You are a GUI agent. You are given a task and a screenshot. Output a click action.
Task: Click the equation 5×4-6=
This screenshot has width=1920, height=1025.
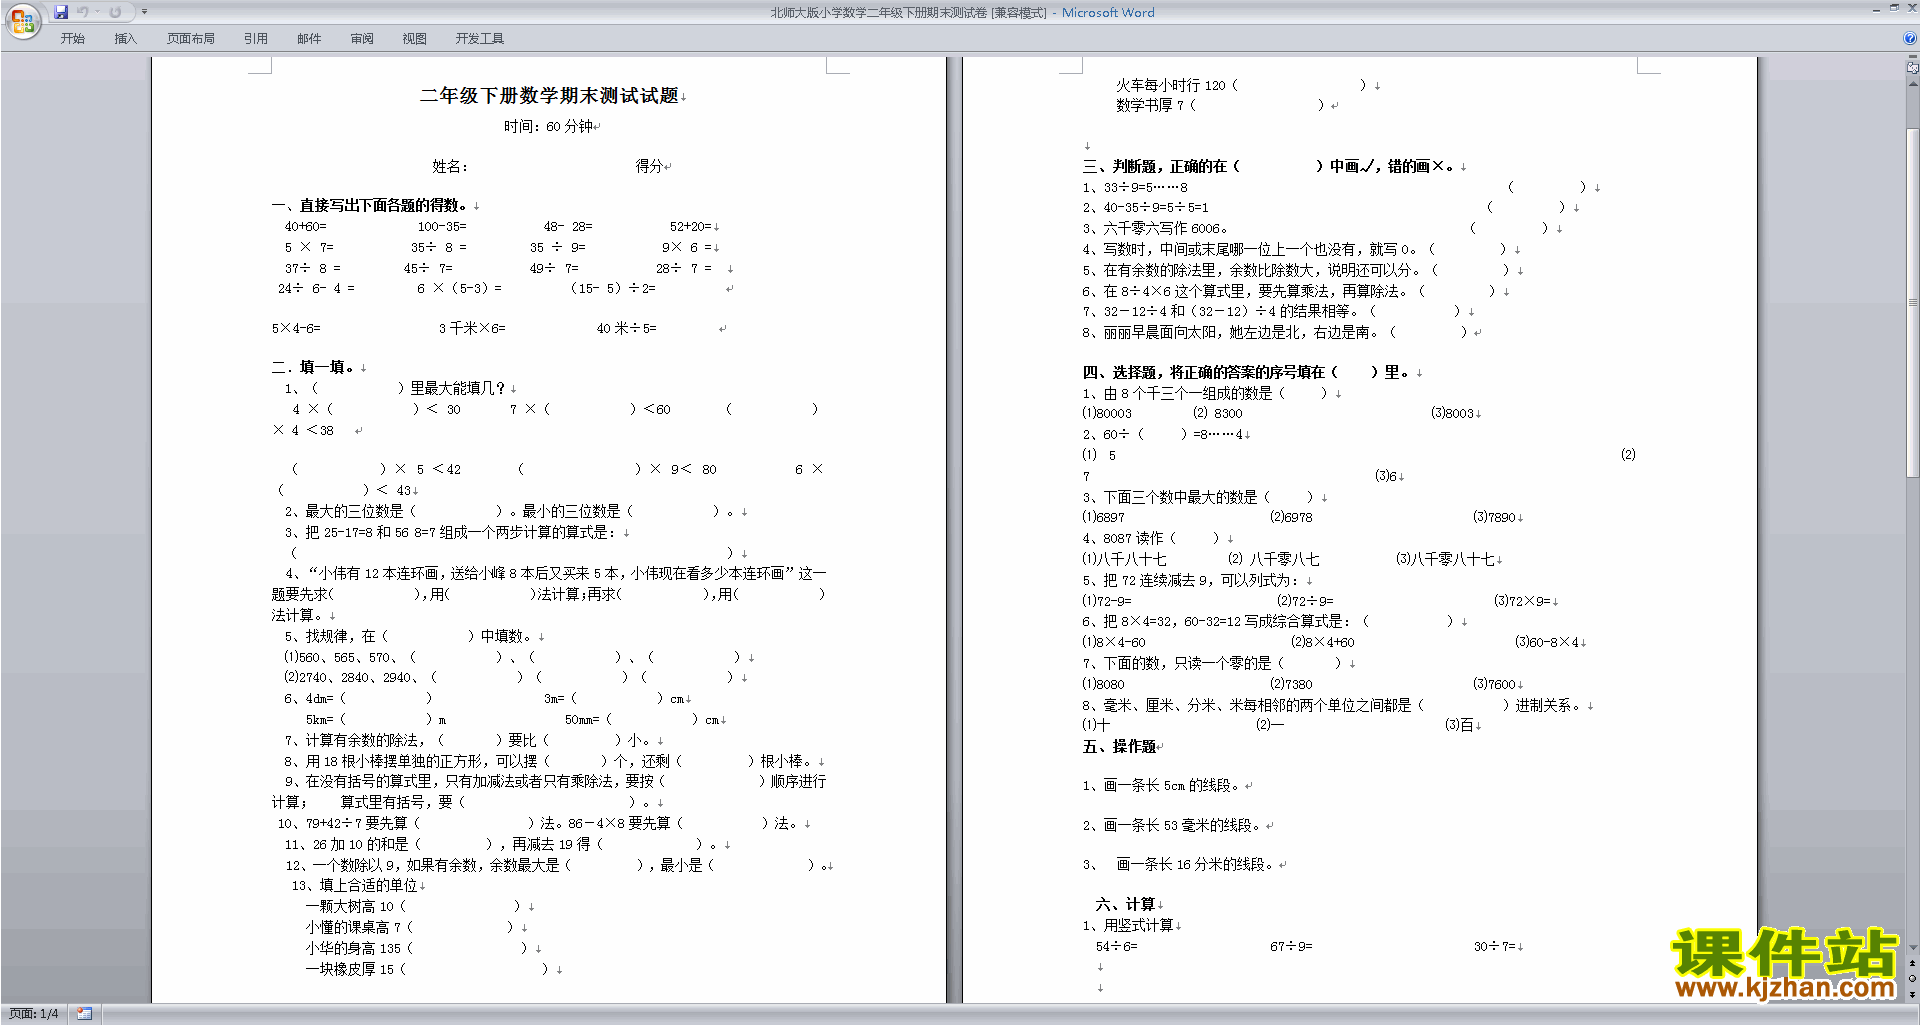coord(296,328)
